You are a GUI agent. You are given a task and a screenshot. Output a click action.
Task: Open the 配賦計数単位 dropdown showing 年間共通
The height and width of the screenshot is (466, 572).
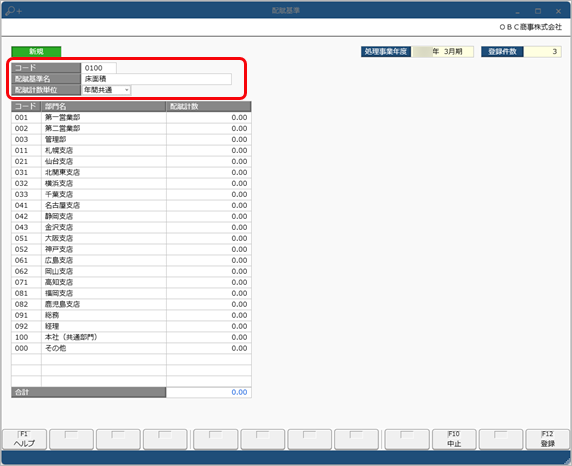tap(106, 90)
